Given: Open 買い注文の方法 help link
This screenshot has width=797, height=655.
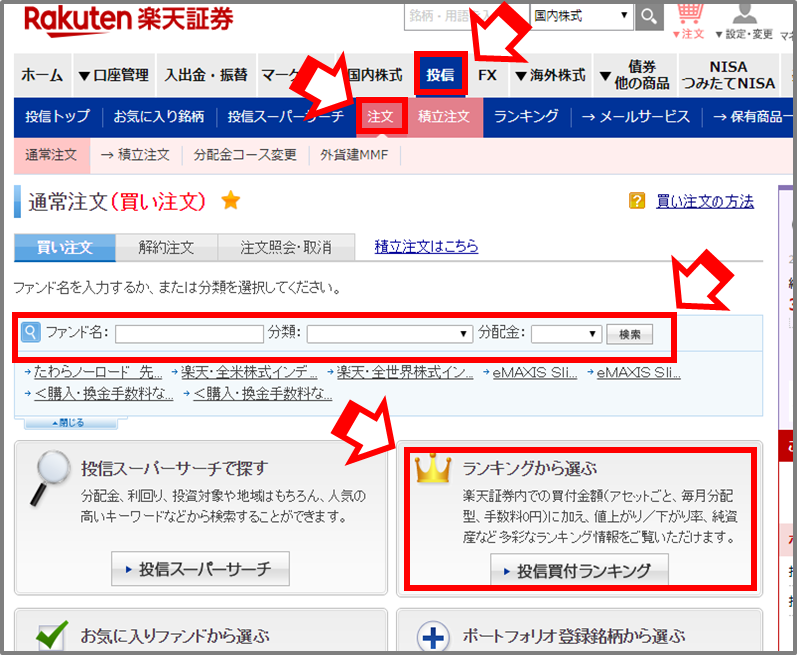Looking at the screenshot, I should (x=705, y=201).
